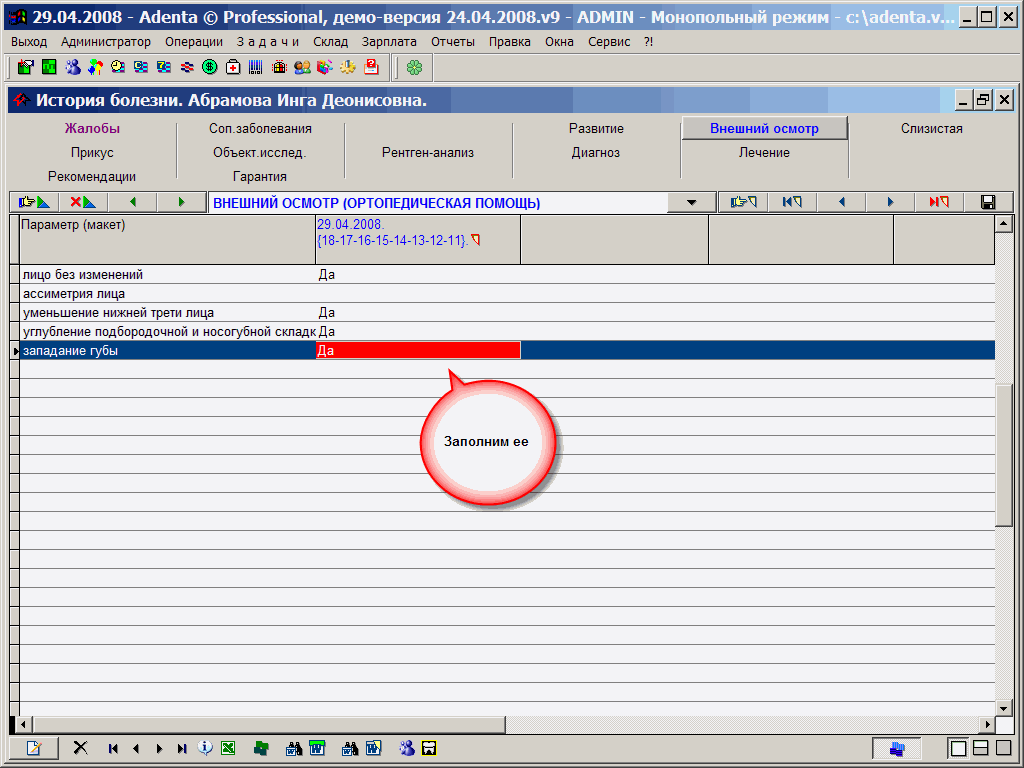Screen dimensions: 1024x768
Task: Switch to the Диагноз section
Action: (596, 153)
